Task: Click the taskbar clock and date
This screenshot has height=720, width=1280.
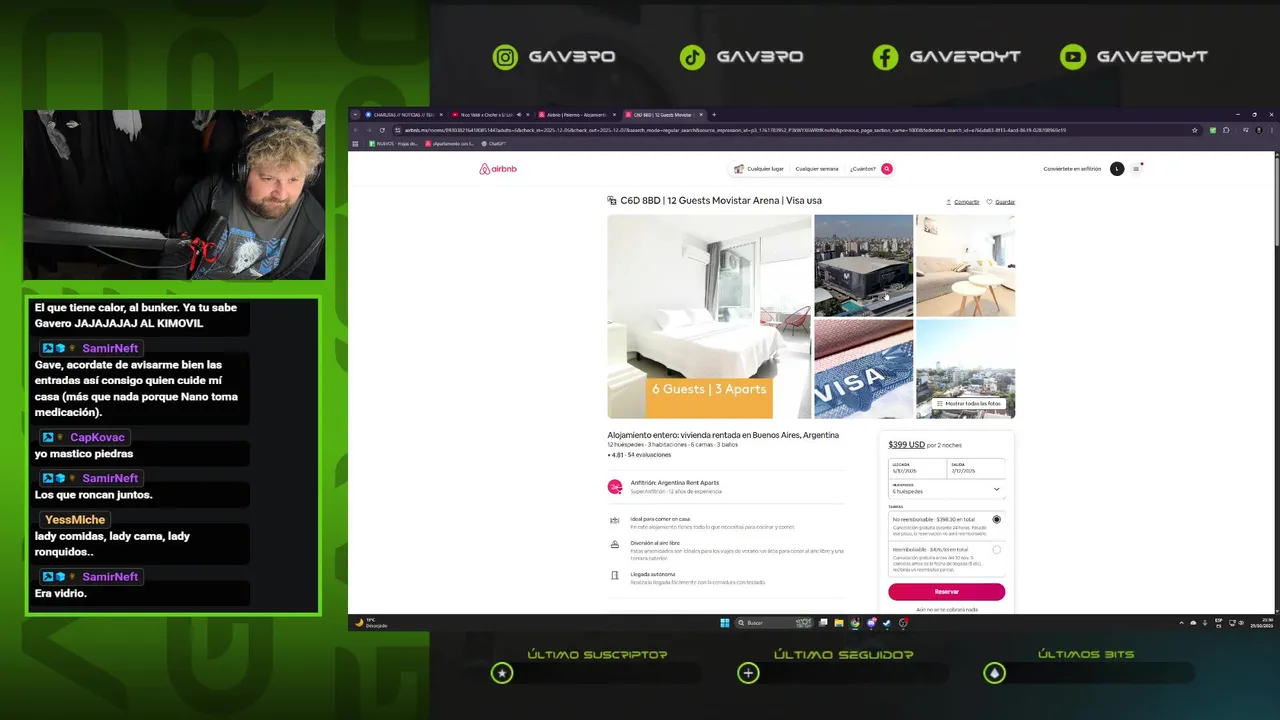Action: pyautogui.click(x=1260, y=623)
